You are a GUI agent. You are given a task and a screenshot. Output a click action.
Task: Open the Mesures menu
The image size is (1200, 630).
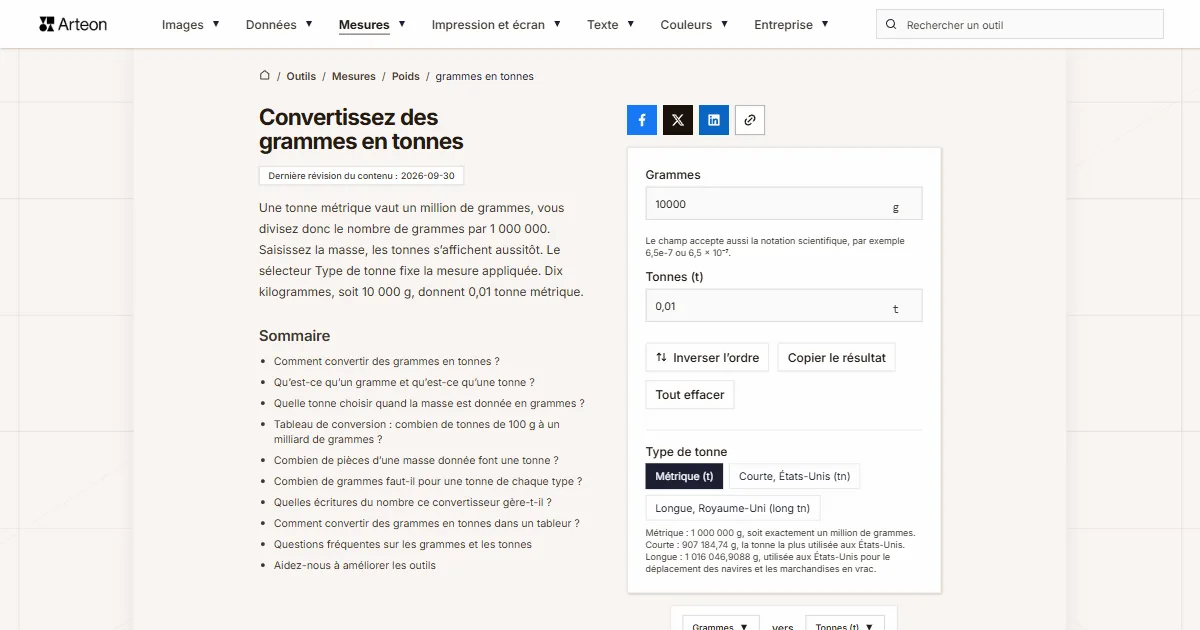click(372, 25)
